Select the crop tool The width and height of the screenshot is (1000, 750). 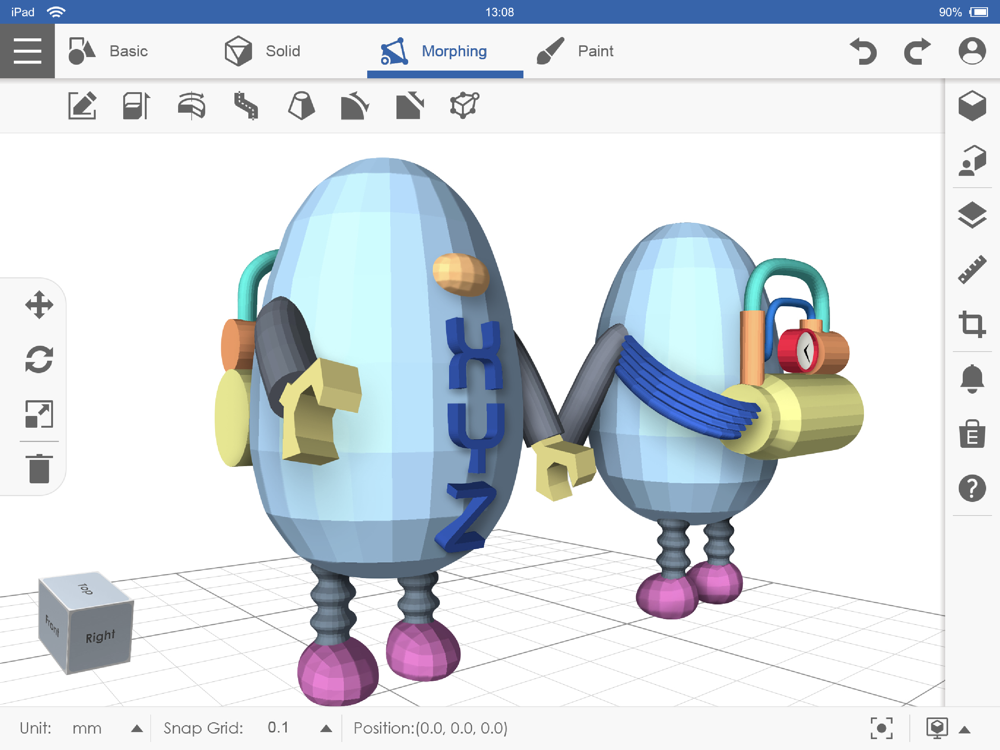(x=972, y=324)
